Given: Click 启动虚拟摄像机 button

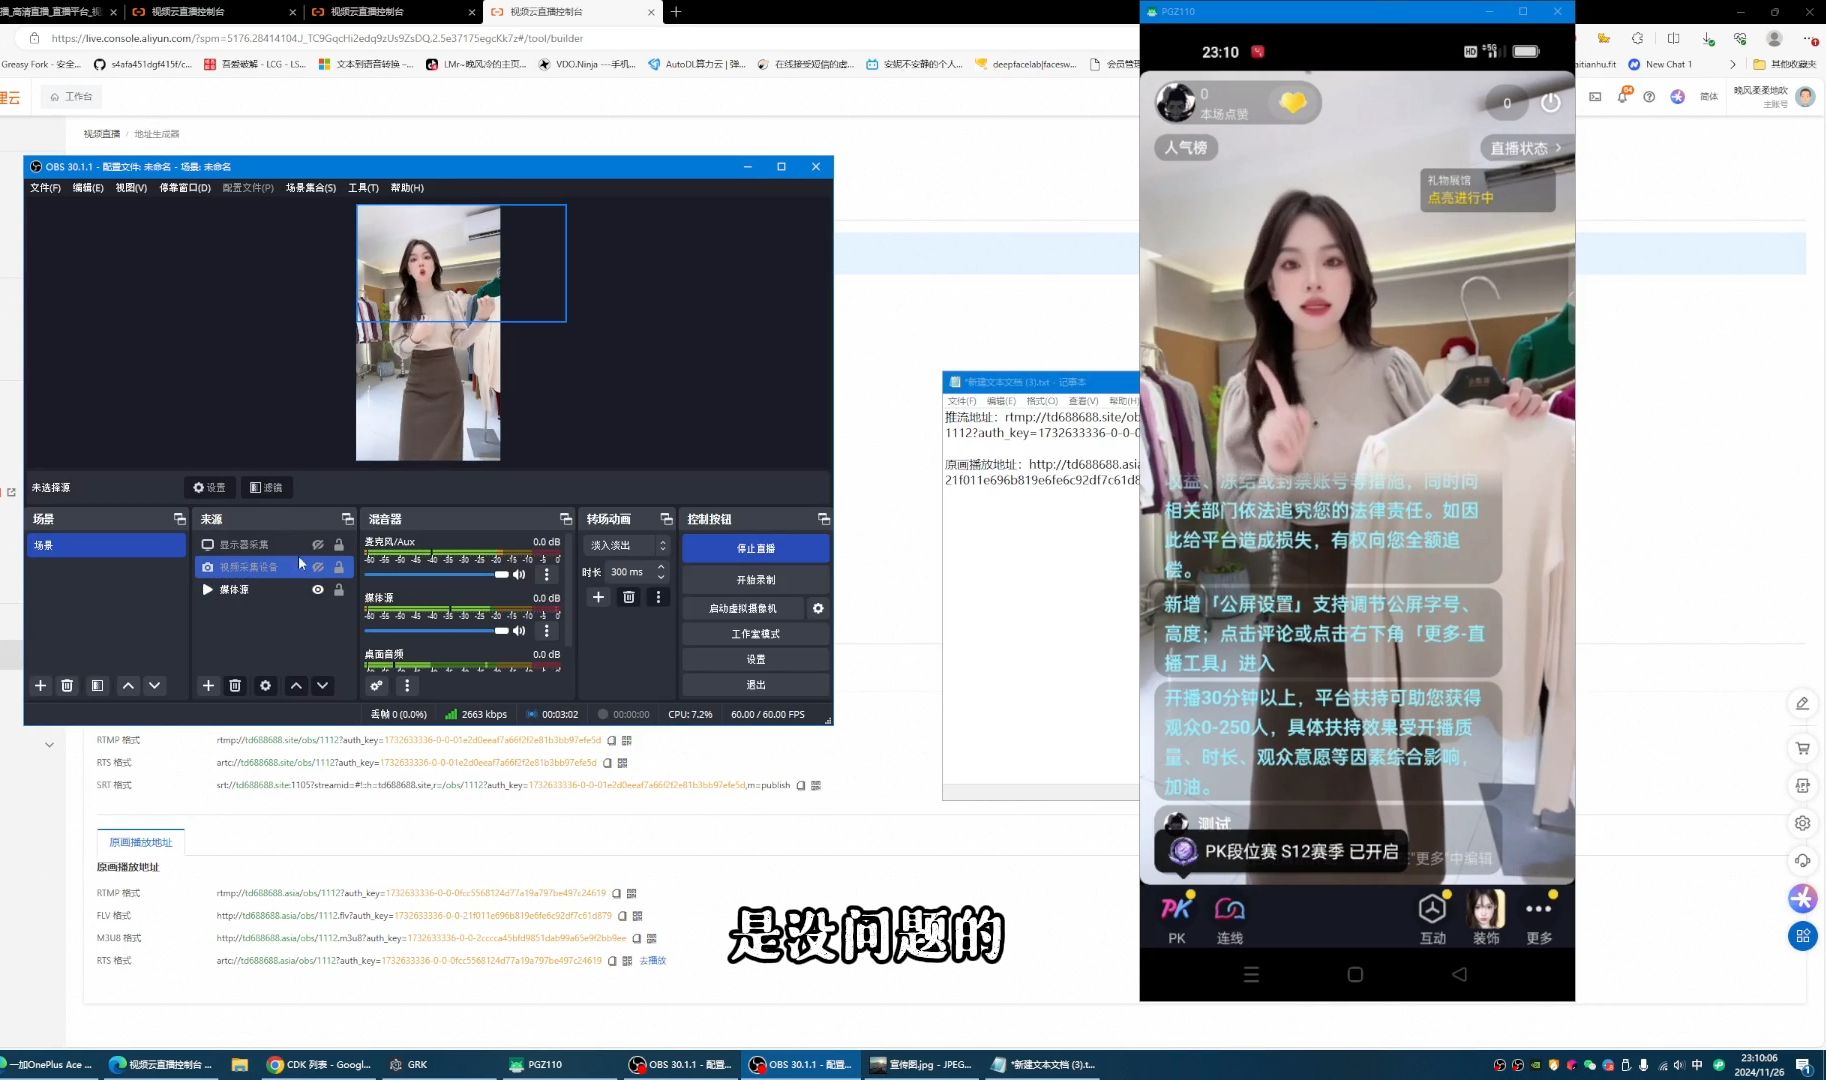Looking at the screenshot, I should point(743,608).
